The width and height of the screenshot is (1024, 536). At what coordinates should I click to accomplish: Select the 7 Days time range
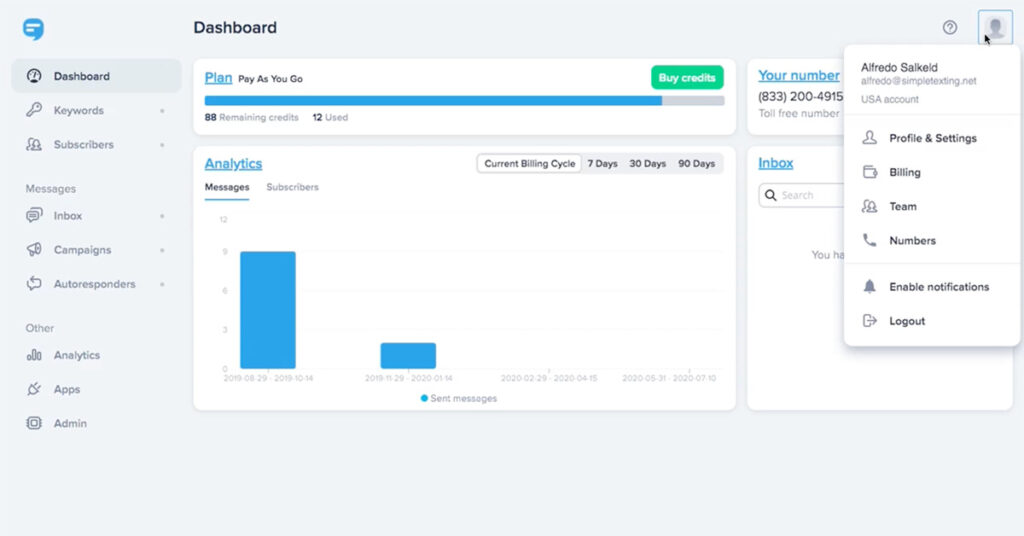[602, 164]
